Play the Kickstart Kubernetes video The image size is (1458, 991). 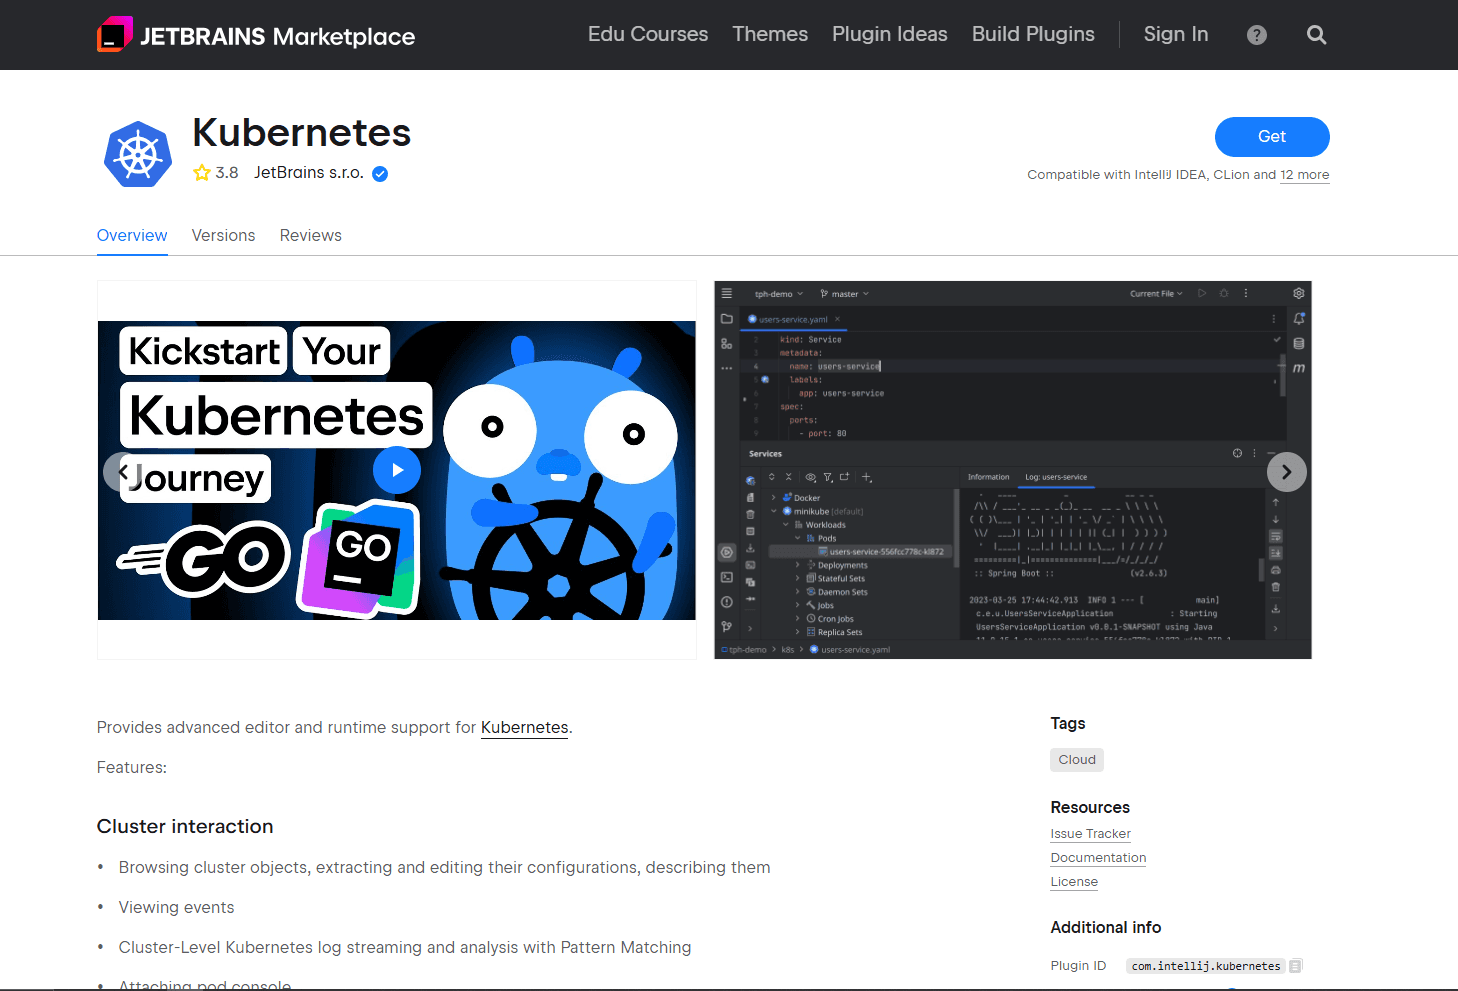point(397,470)
